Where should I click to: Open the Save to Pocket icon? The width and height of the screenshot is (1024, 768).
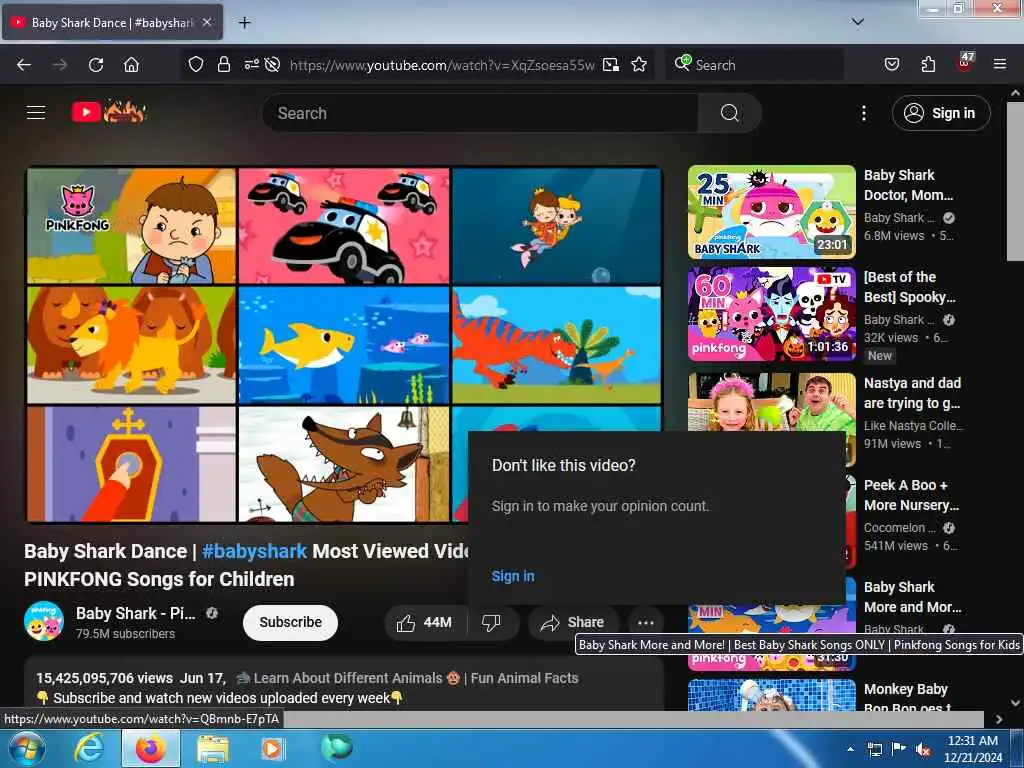pyautogui.click(x=891, y=64)
